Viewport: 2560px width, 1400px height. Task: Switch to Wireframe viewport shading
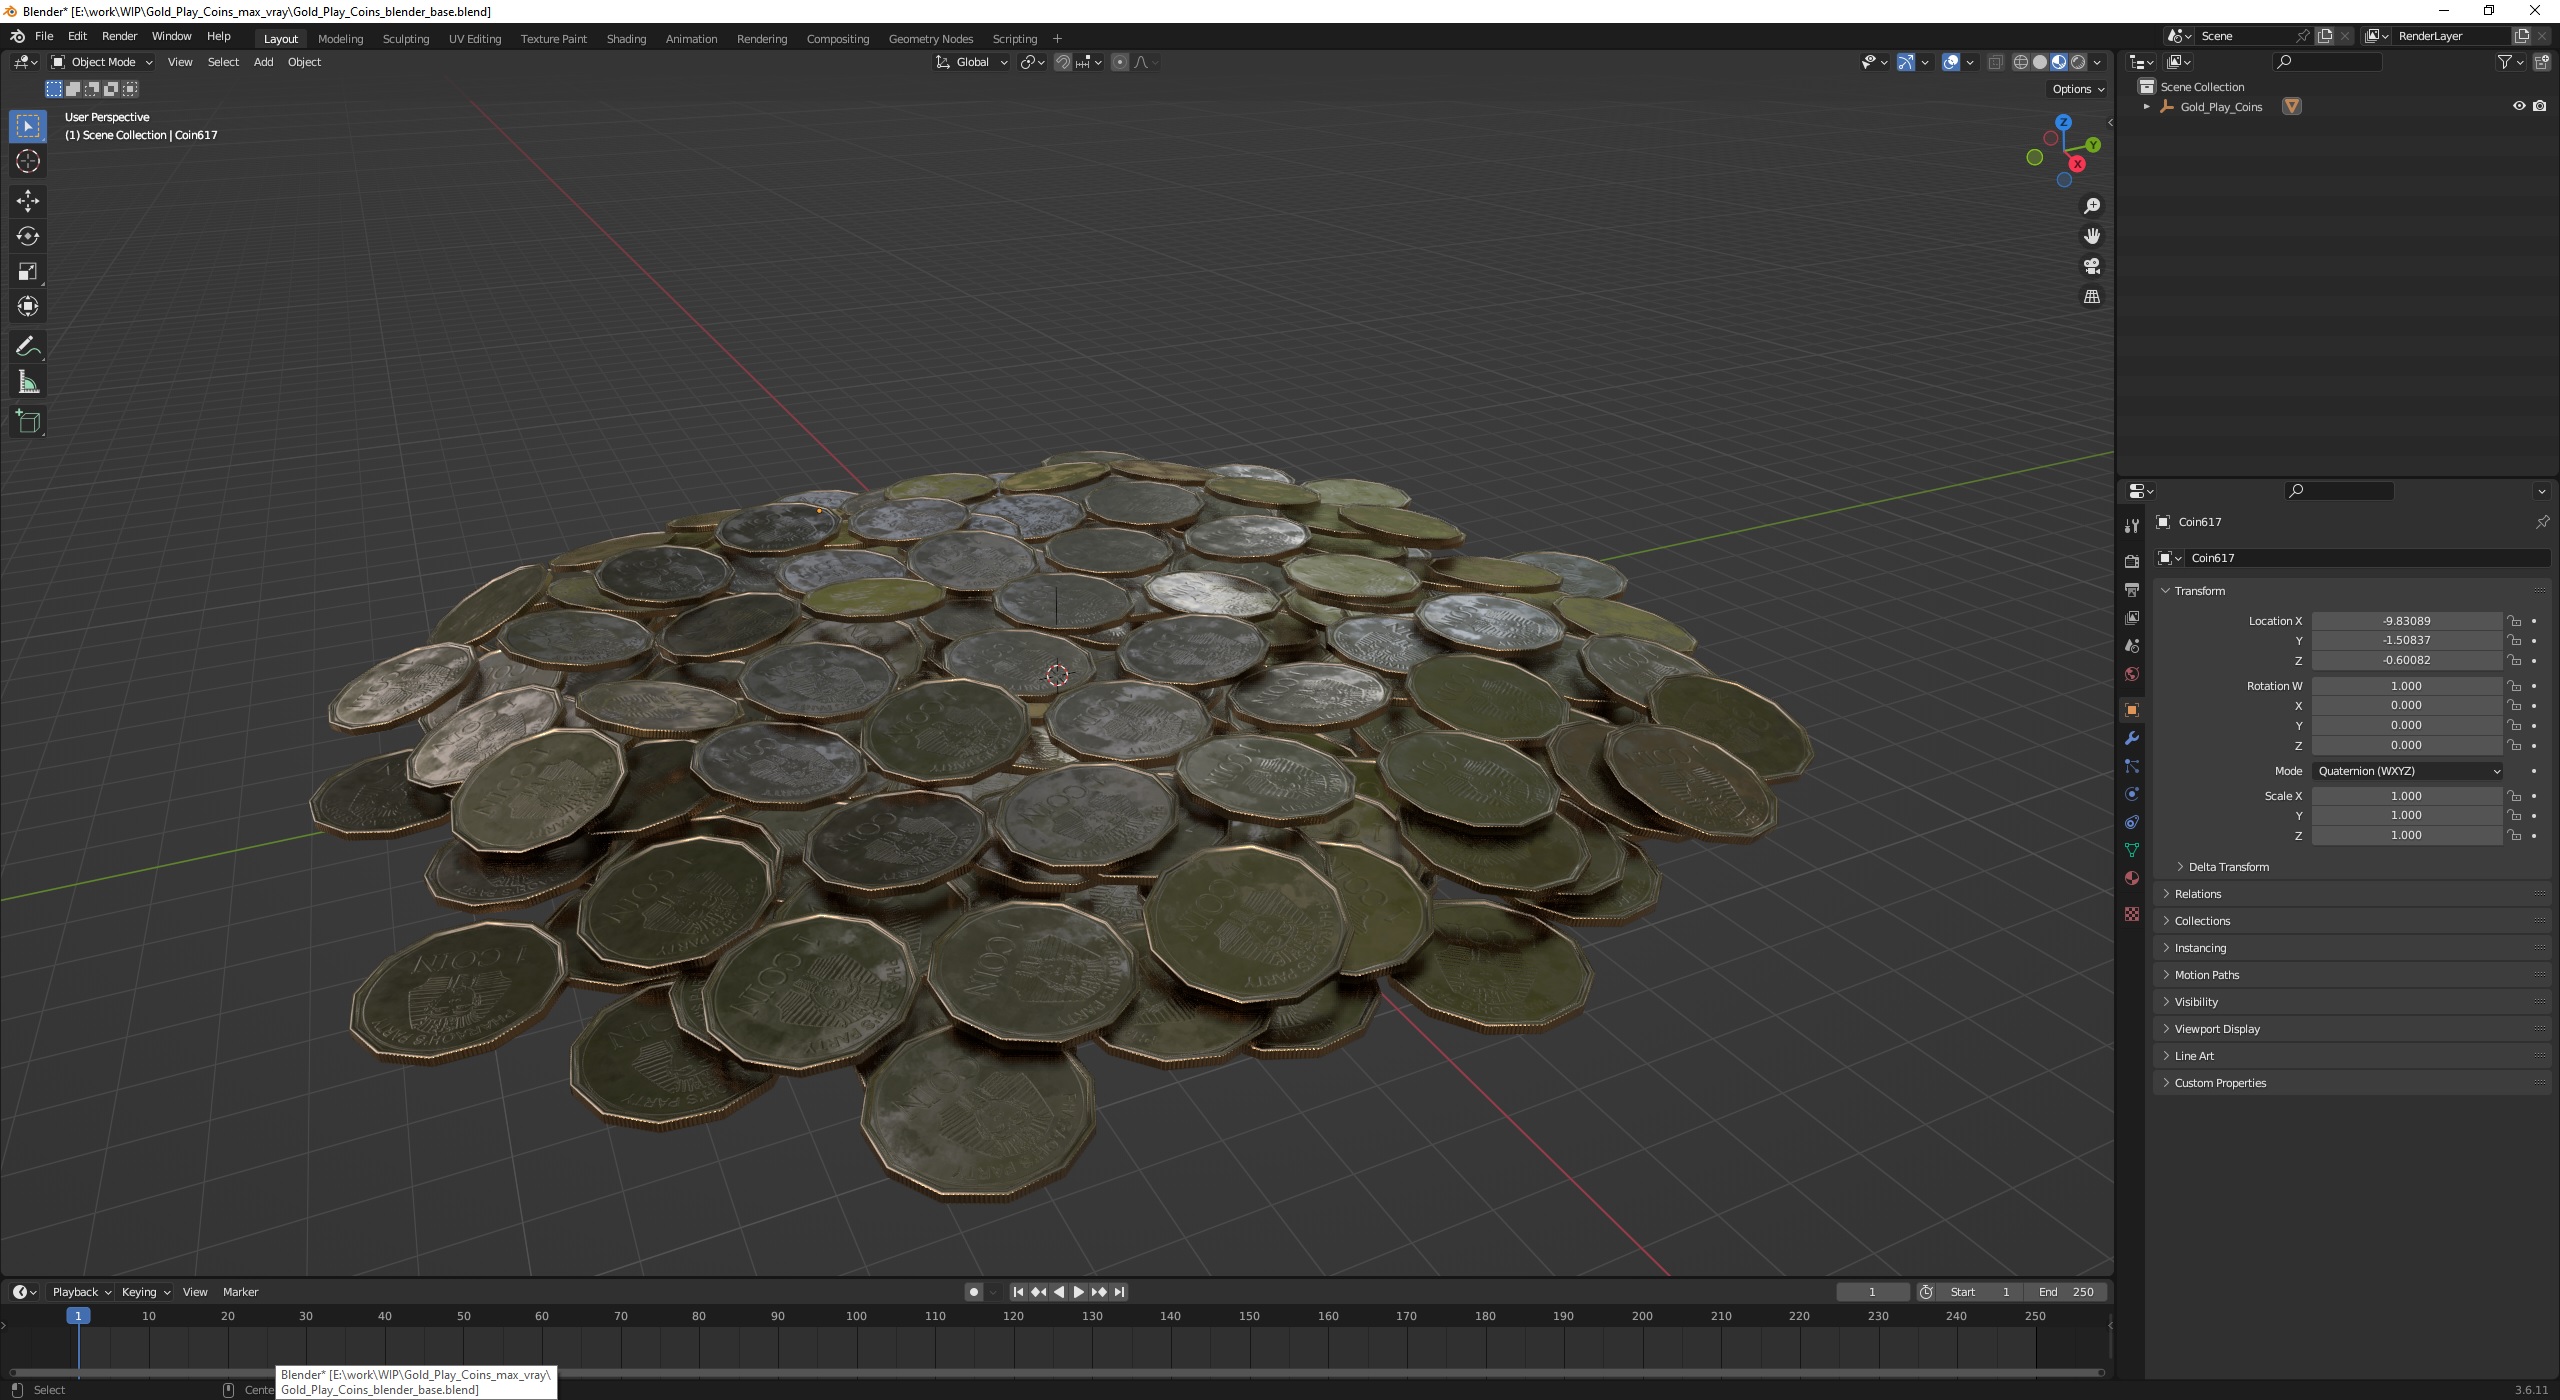tap(2021, 62)
